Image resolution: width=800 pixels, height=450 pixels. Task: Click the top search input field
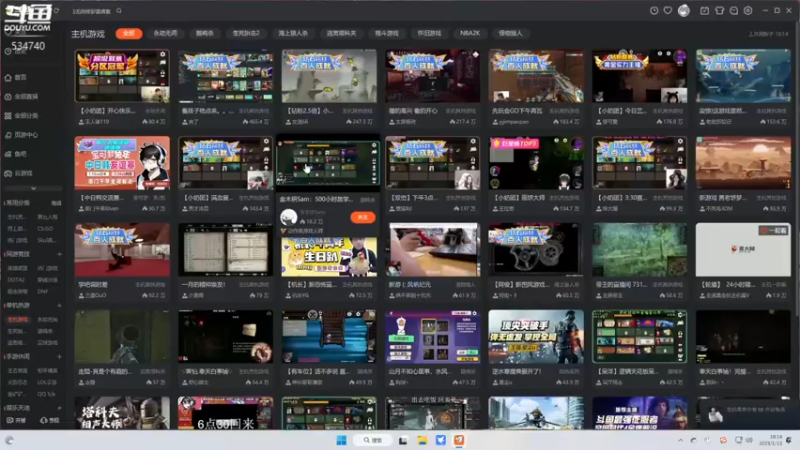[x=92, y=11]
